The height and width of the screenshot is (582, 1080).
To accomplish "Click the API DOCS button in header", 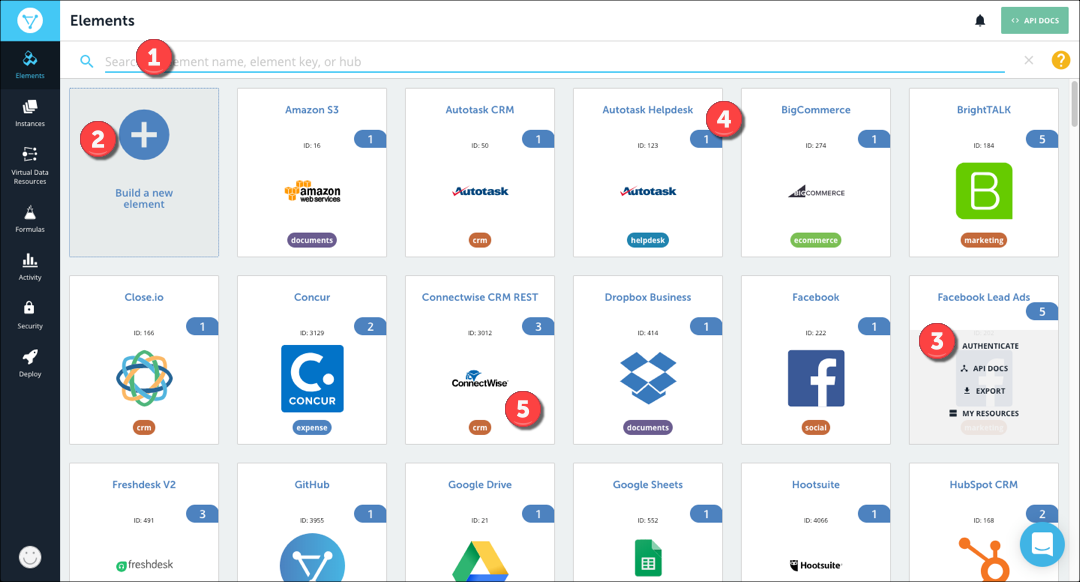I will (1035, 21).
